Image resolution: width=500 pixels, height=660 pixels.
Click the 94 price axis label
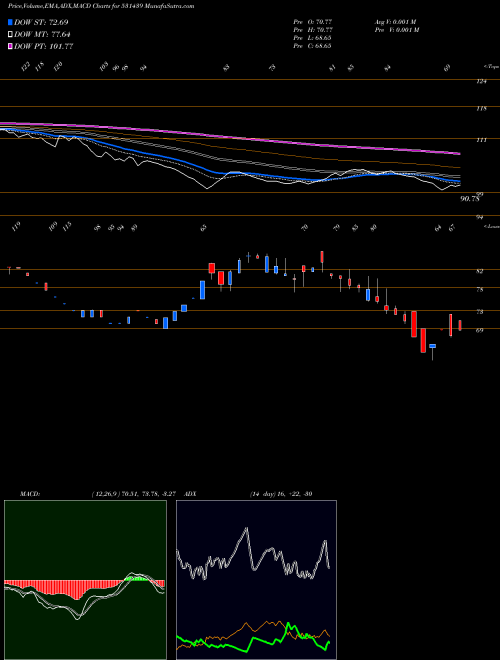click(480, 218)
